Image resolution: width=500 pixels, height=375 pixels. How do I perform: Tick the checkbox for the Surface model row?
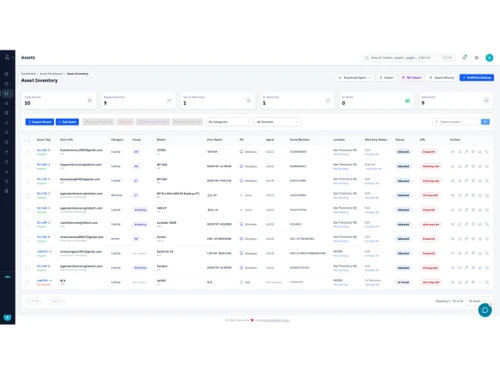point(27,268)
